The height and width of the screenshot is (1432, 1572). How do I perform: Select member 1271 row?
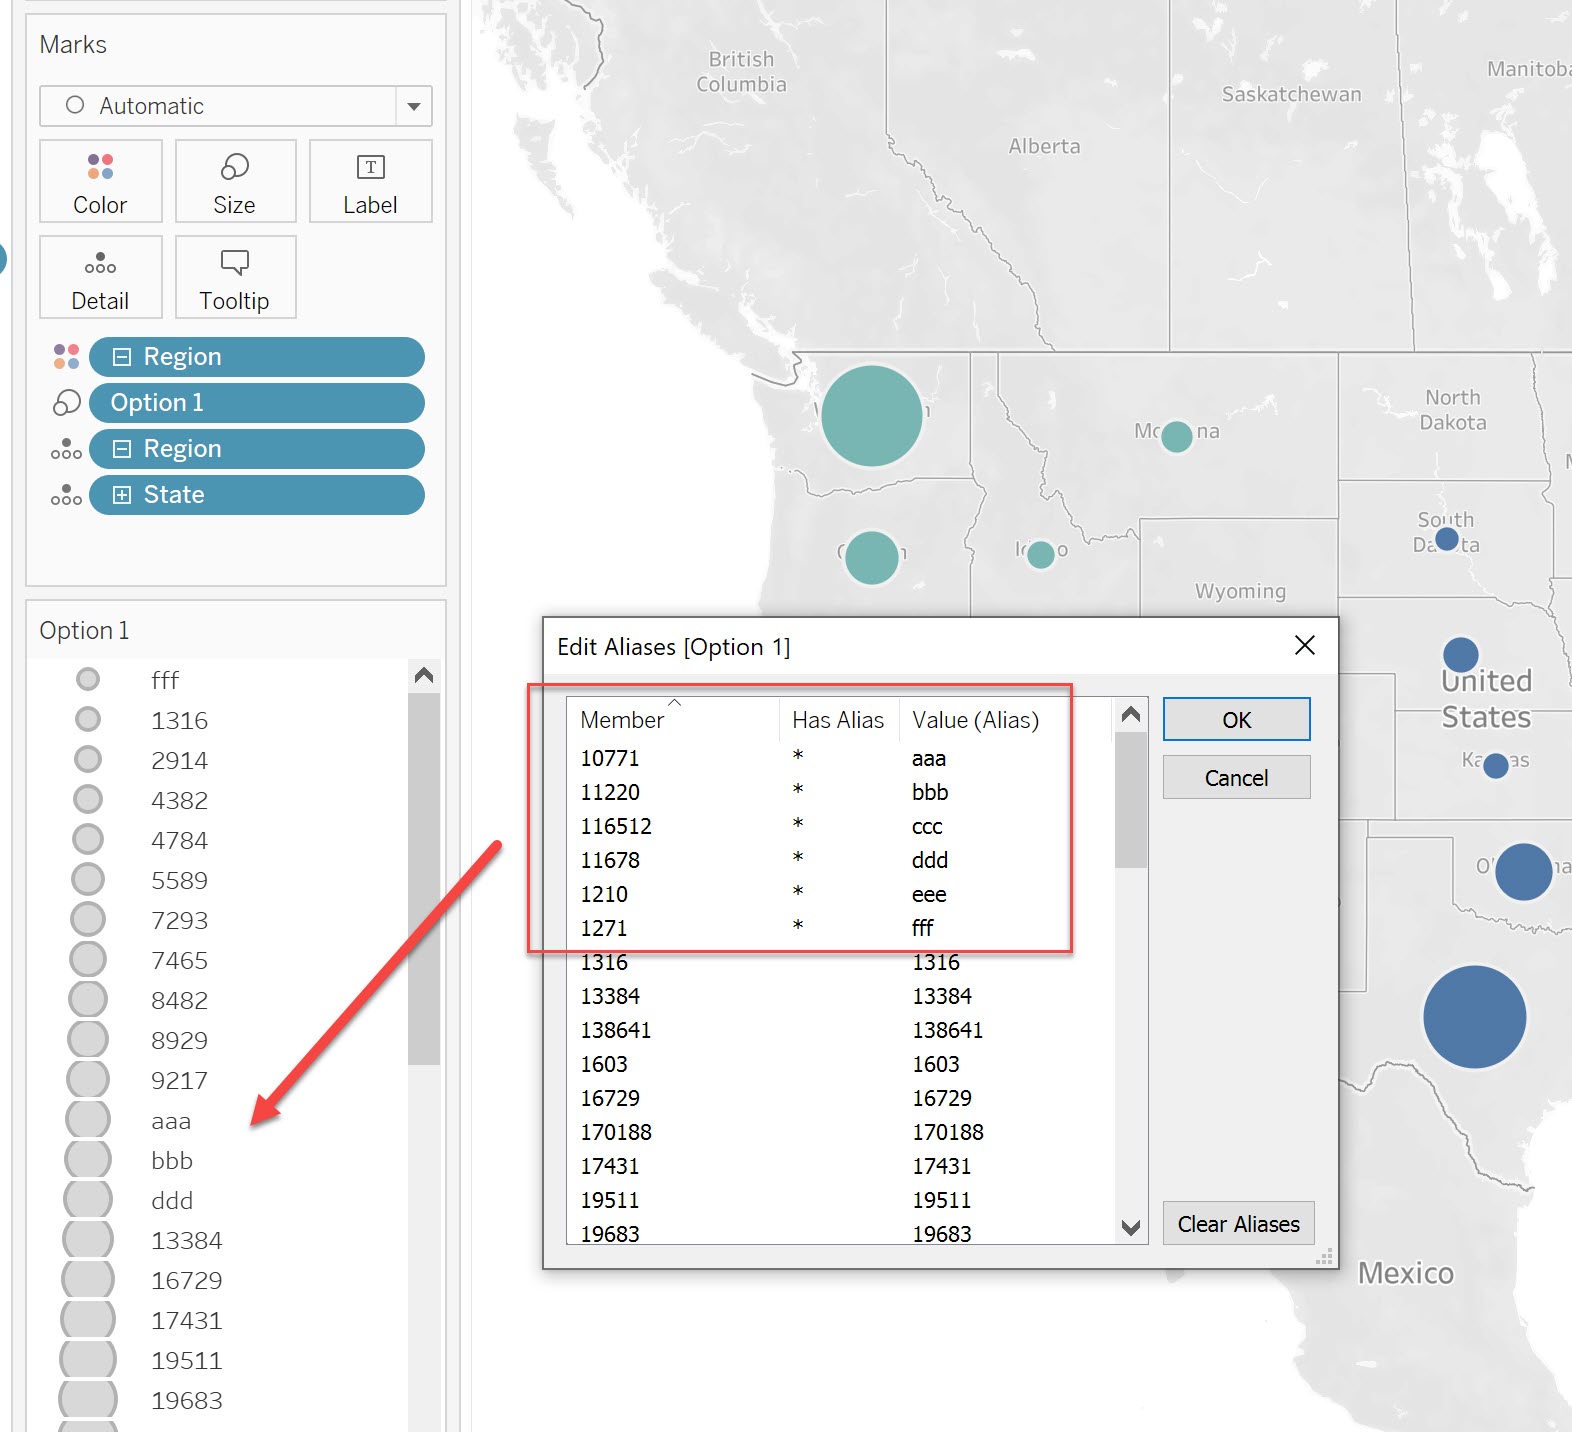pyautogui.click(x=840, y=928)
